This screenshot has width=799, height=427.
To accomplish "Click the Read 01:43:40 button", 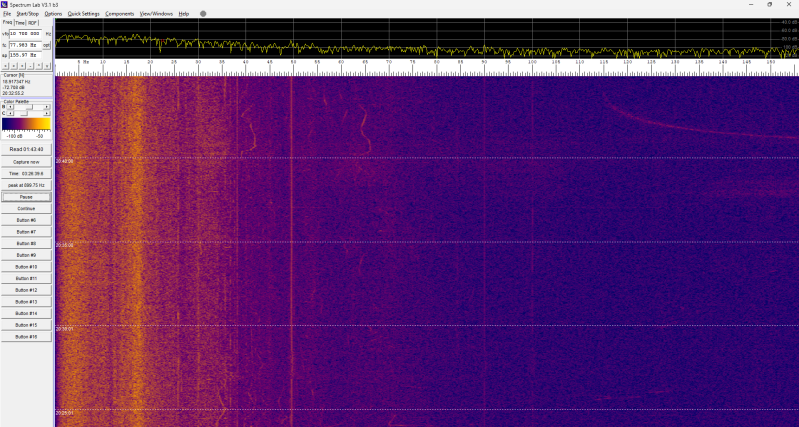I will [x=26, y=149].
